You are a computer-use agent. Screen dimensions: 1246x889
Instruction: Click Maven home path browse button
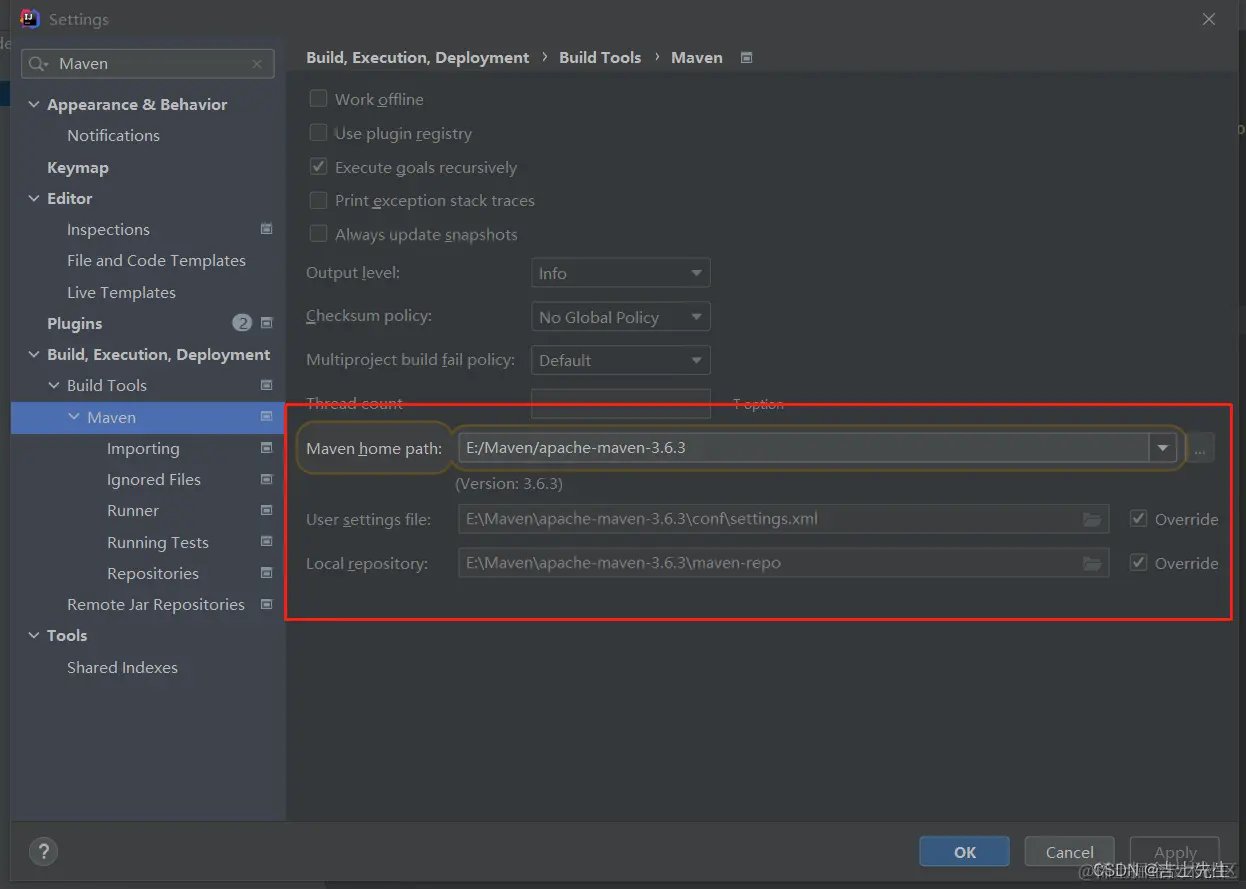(x=1200, y=449)
